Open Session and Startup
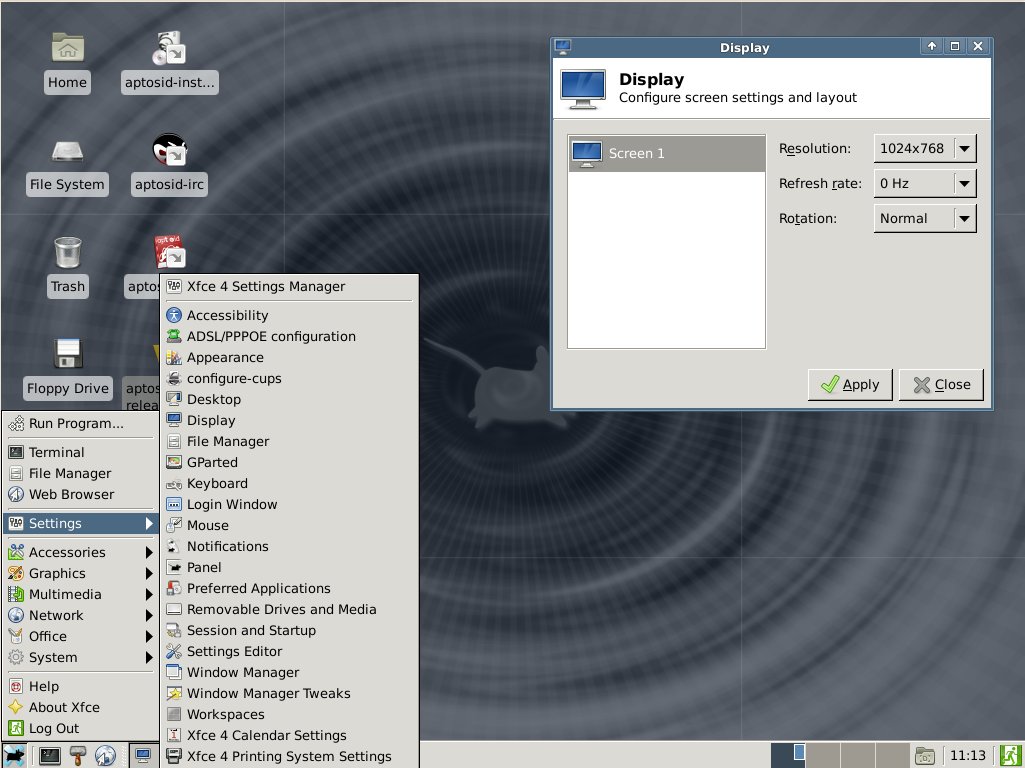The width and height of the screenshot is (1025, 768). point(289,631)
